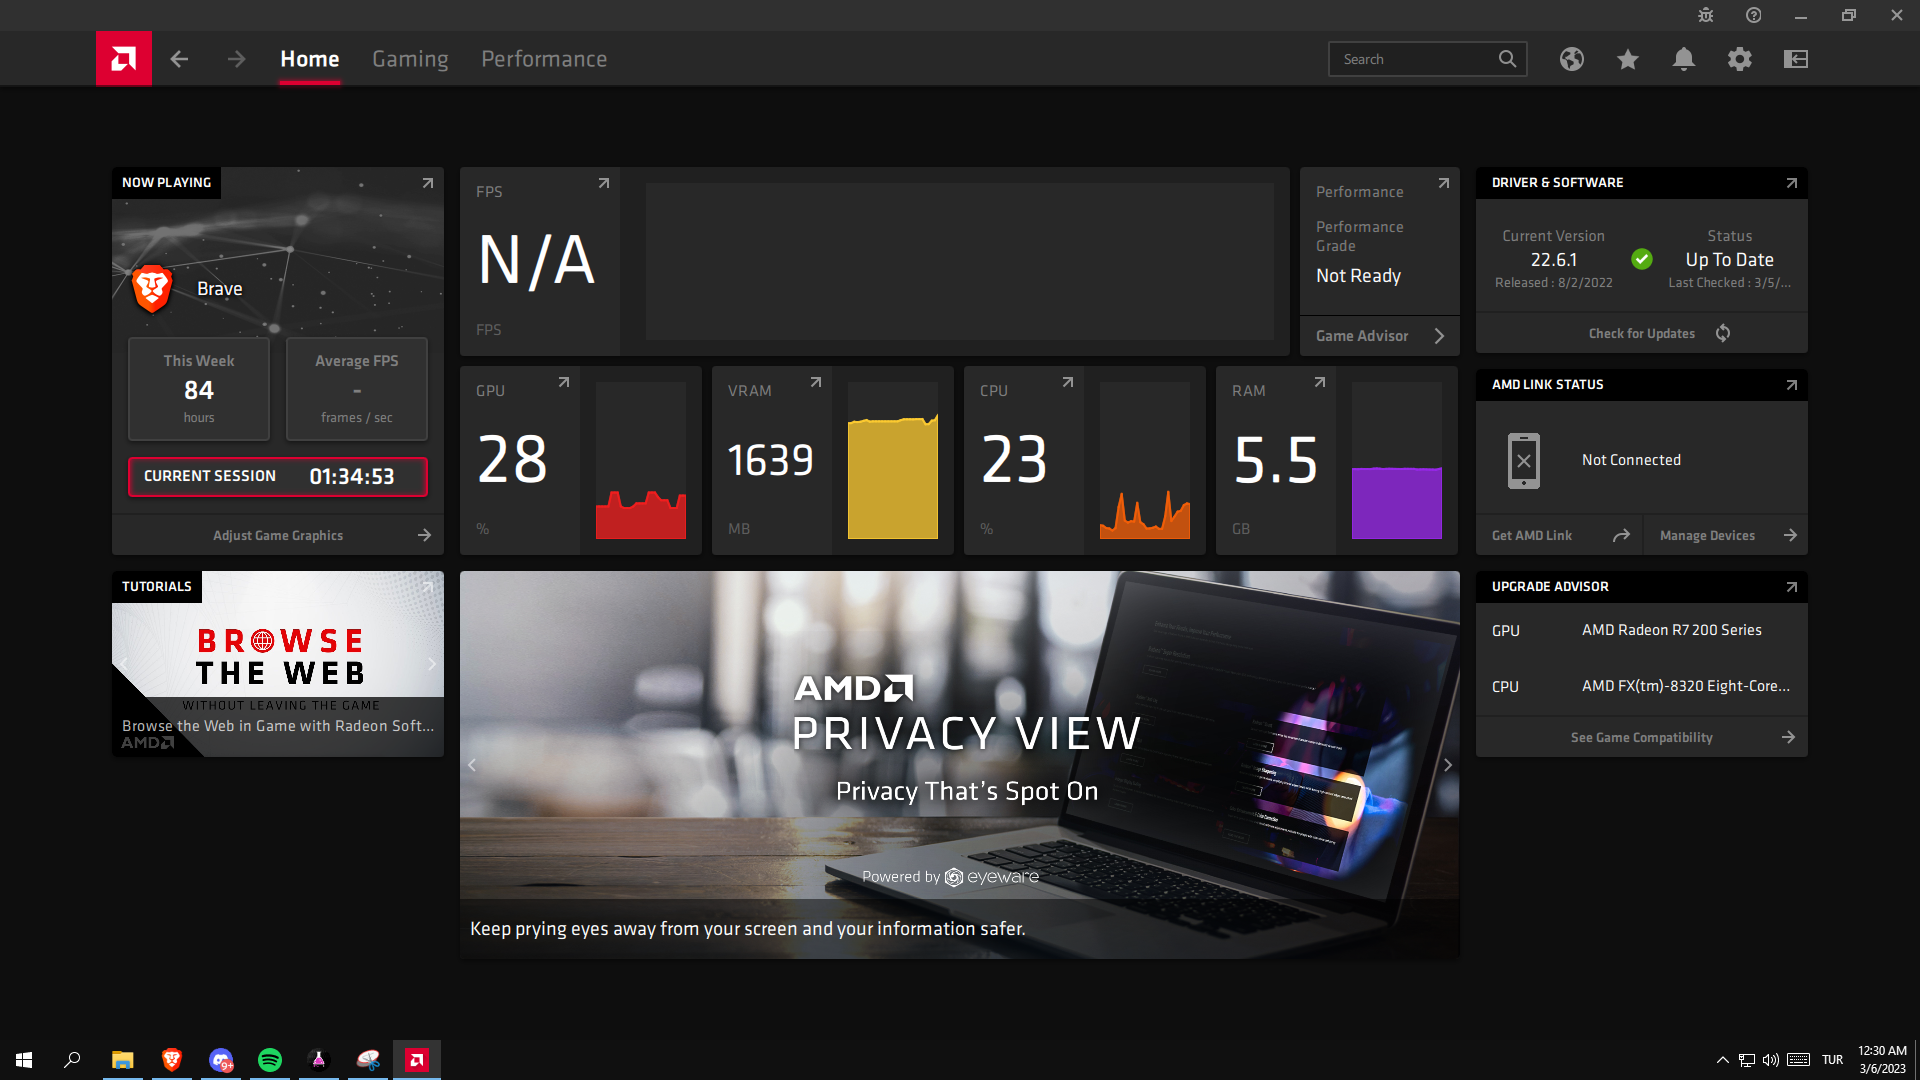Open the web browser globe icon
This screenshot has width=1920, height=1080.
pos(1571,59)
